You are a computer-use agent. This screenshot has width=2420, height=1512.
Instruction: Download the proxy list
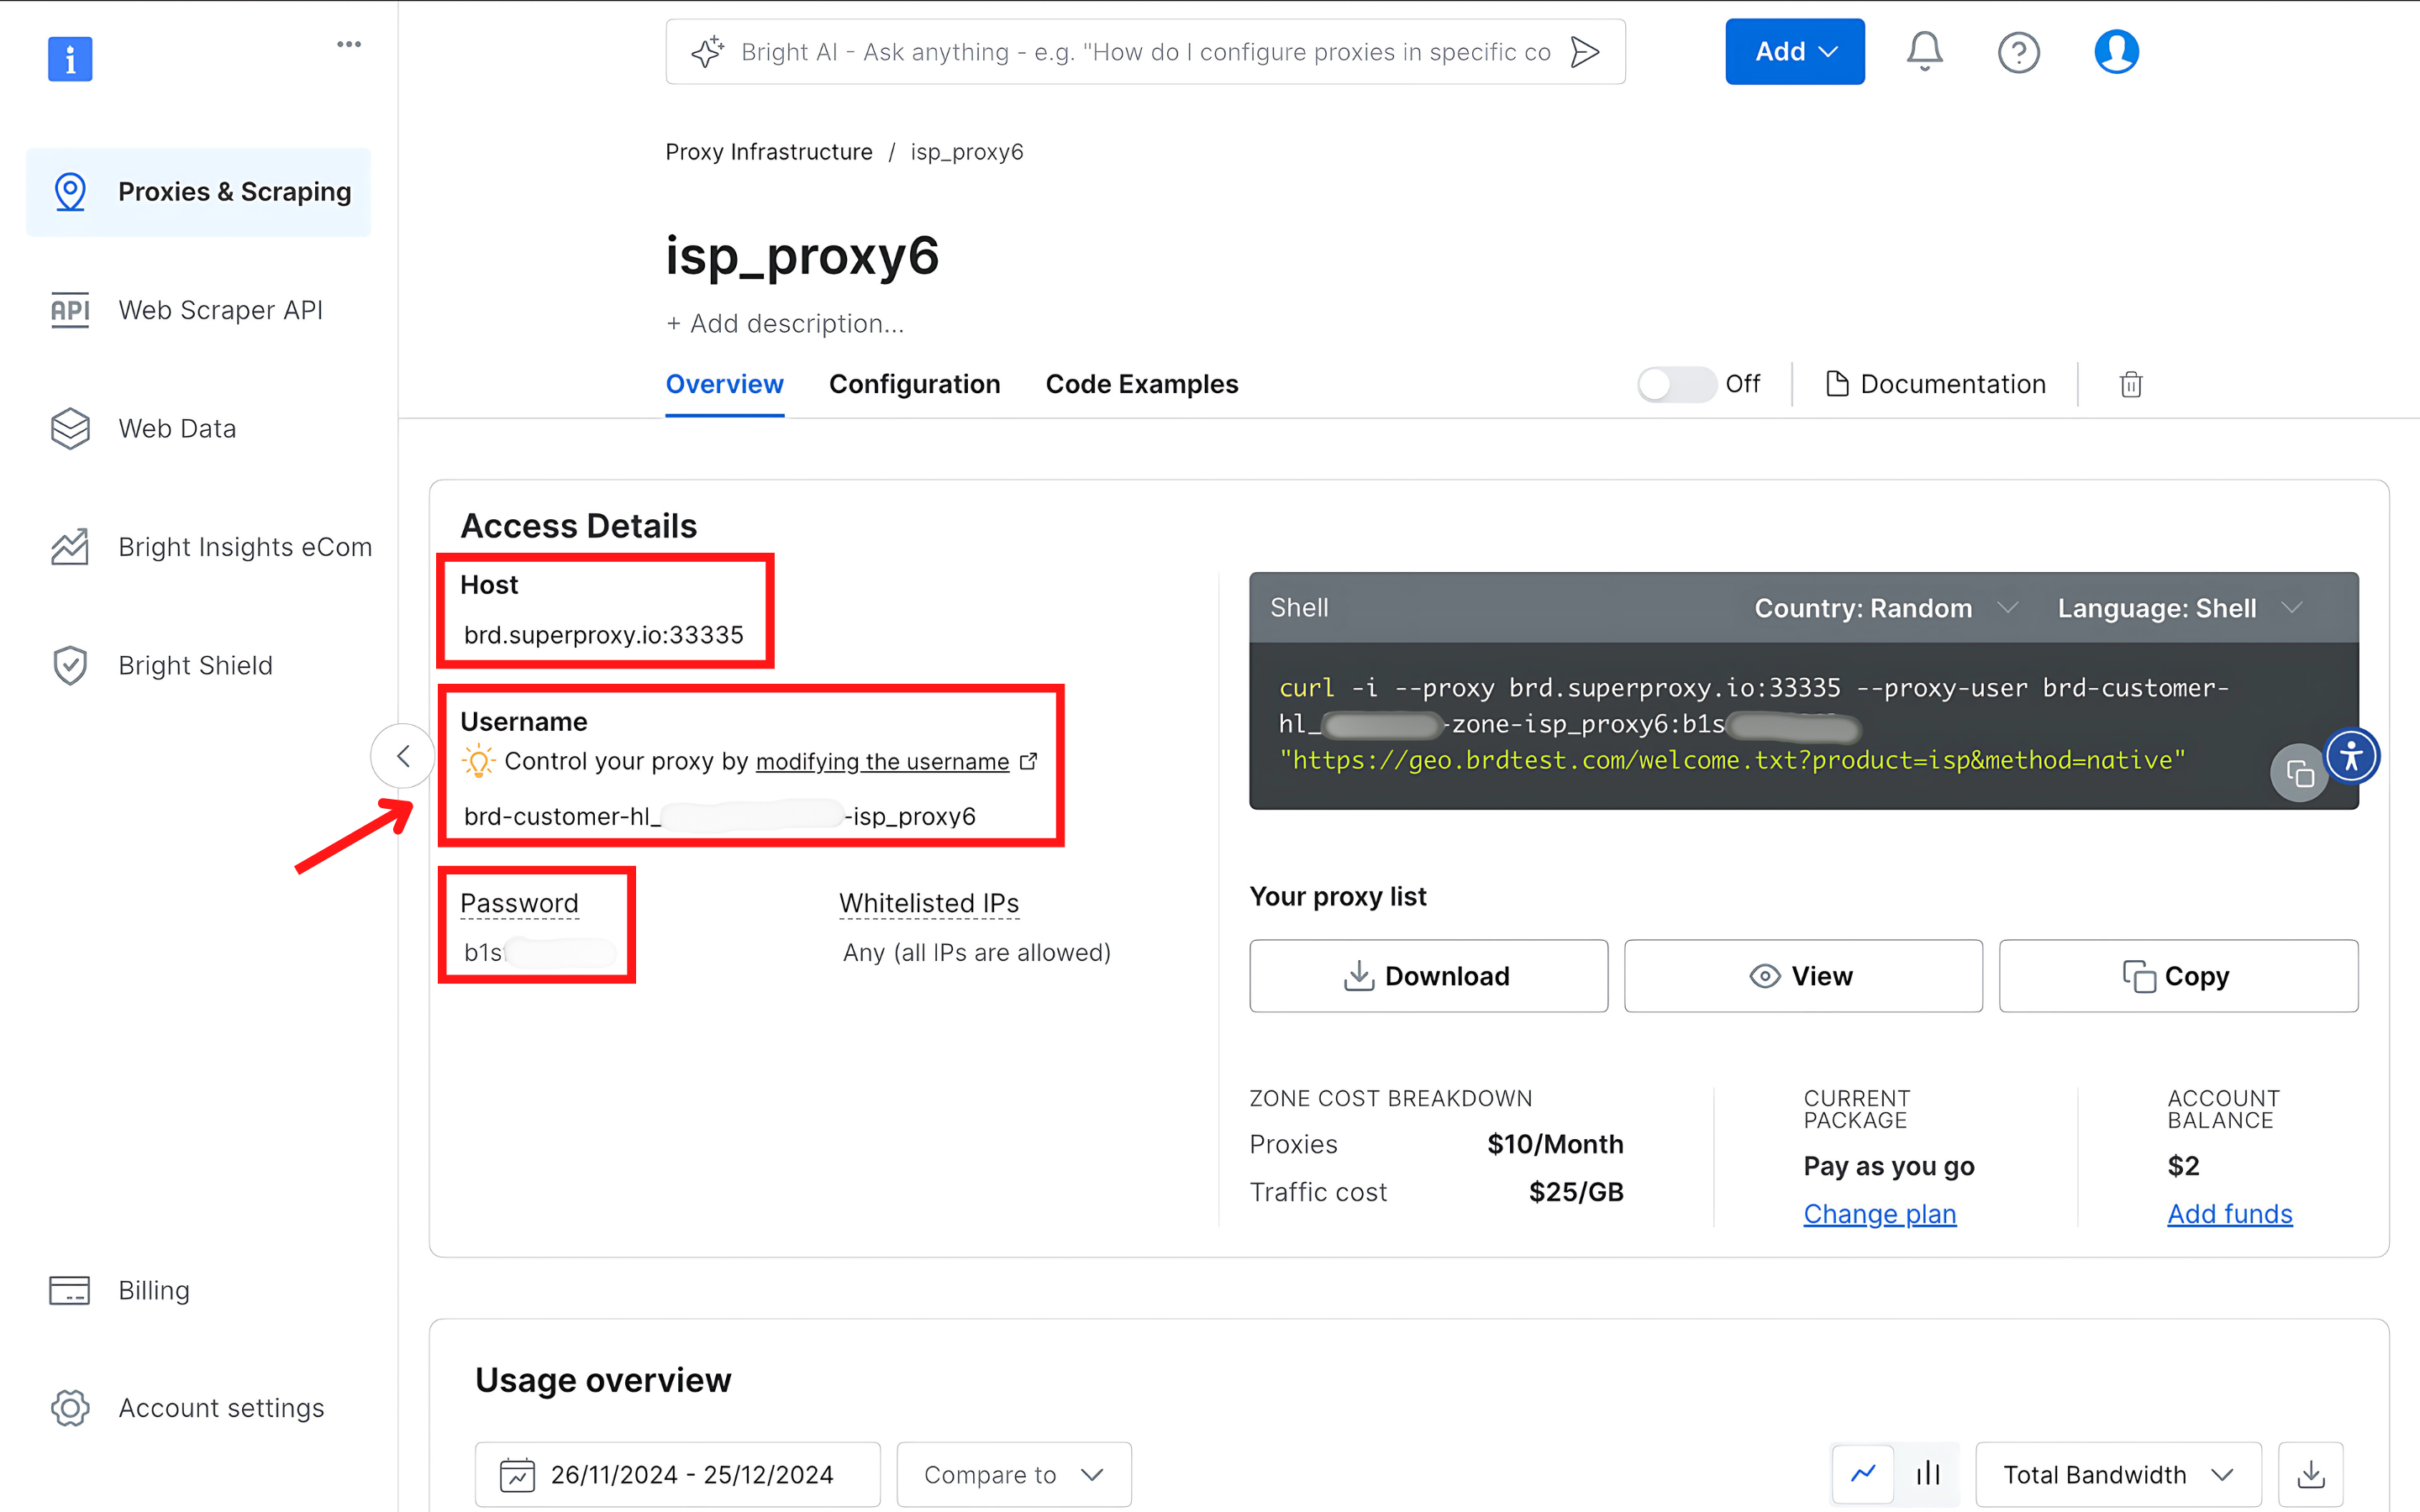pos(1428,976)
